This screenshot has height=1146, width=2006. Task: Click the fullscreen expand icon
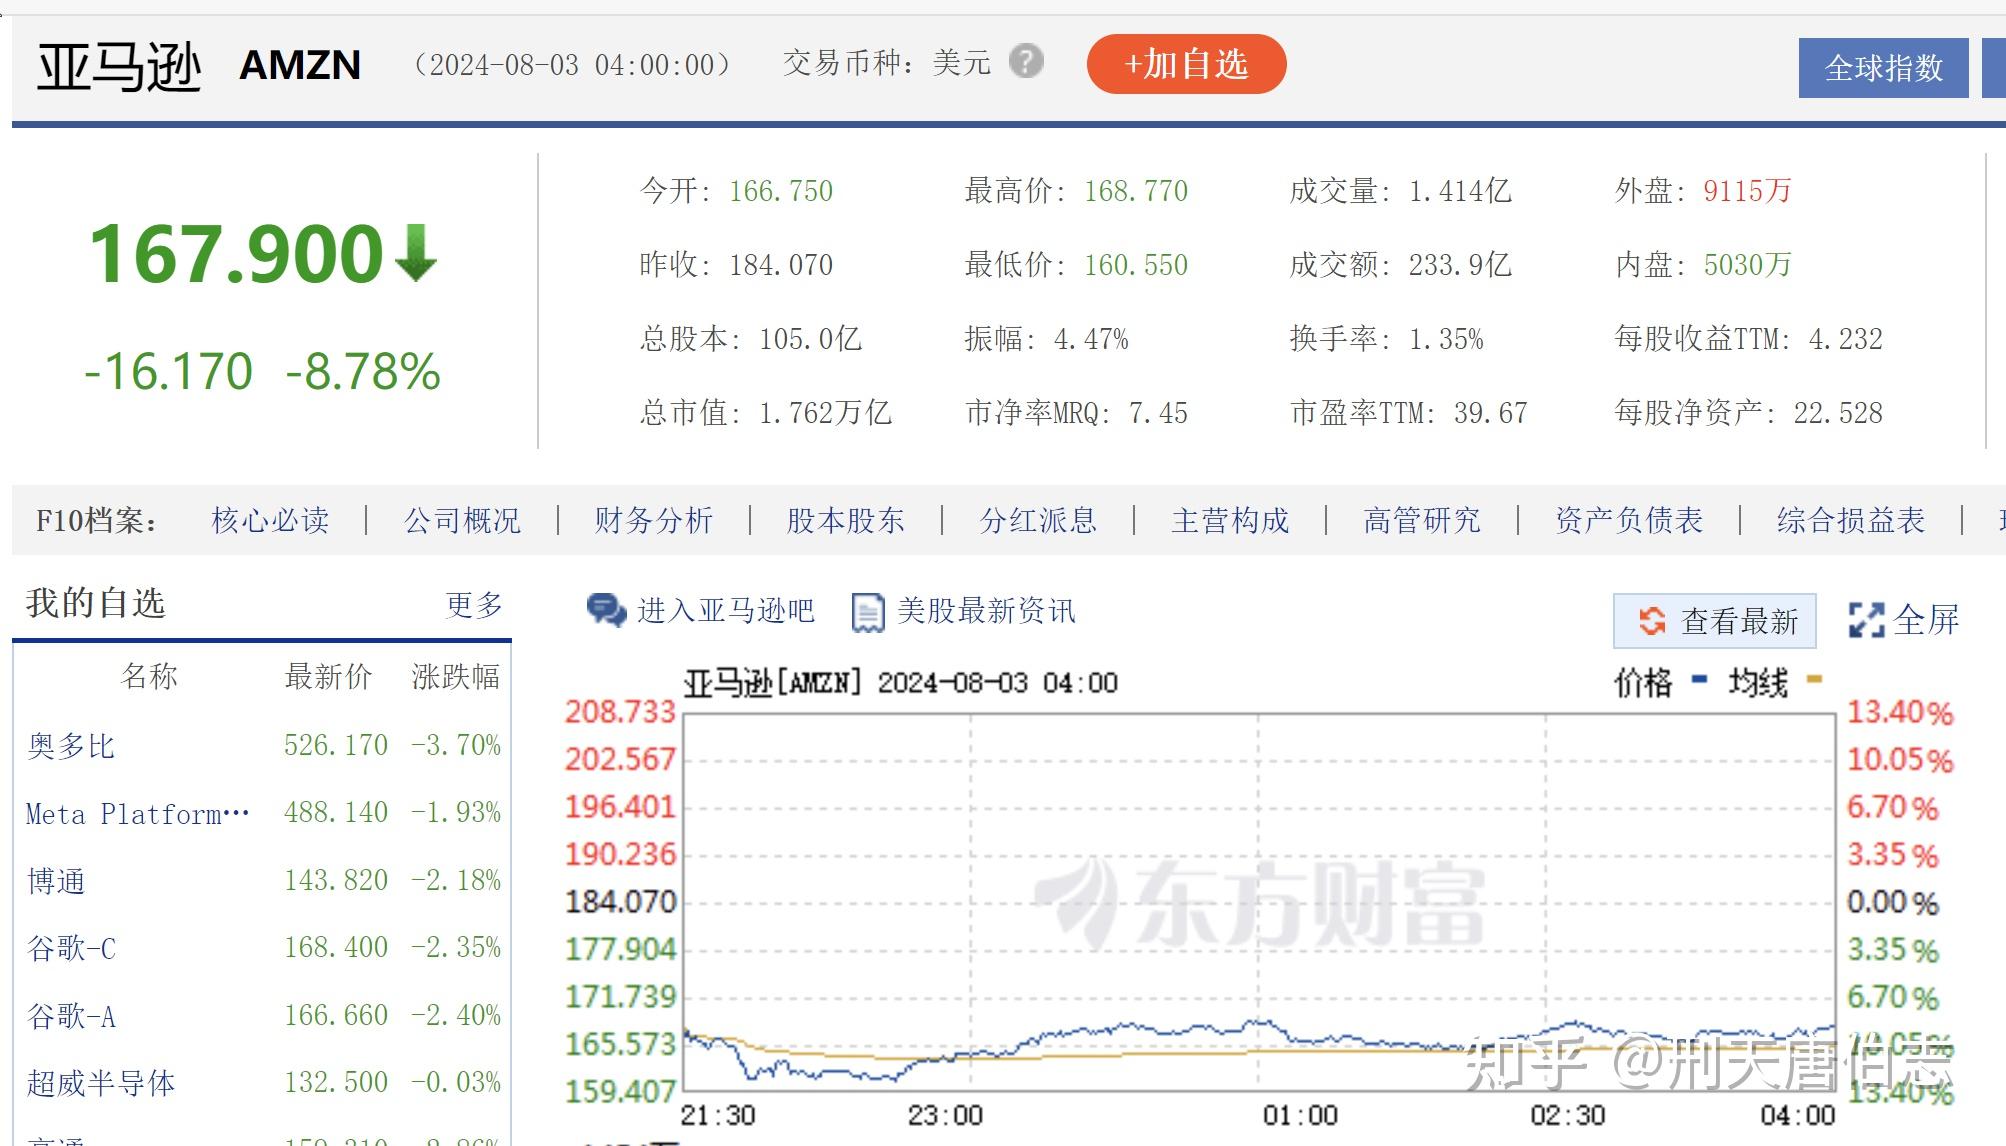pos(1866,620)
